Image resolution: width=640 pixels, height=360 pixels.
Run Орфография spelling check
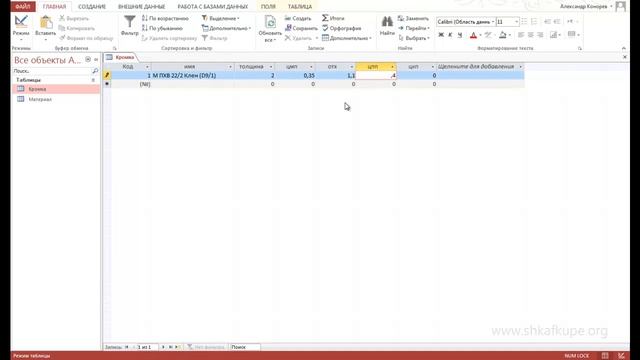click(342, 28)
